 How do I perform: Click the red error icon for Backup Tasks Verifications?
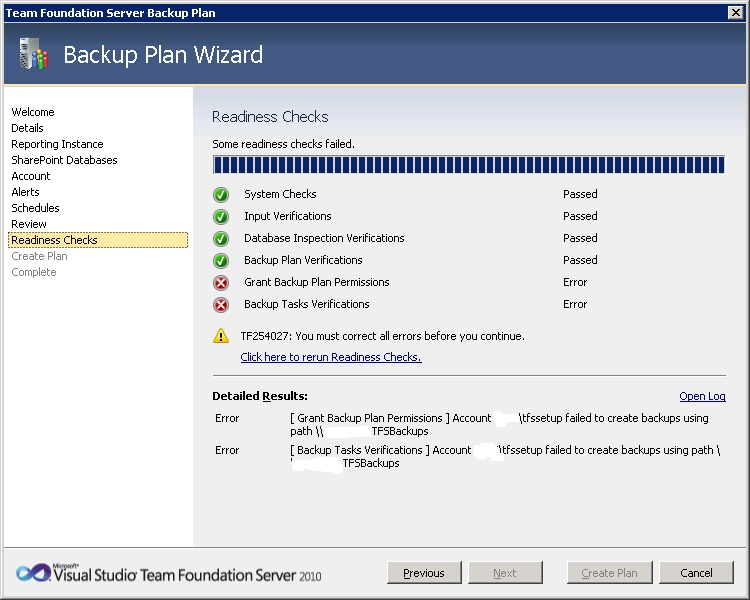pos(221,305)
